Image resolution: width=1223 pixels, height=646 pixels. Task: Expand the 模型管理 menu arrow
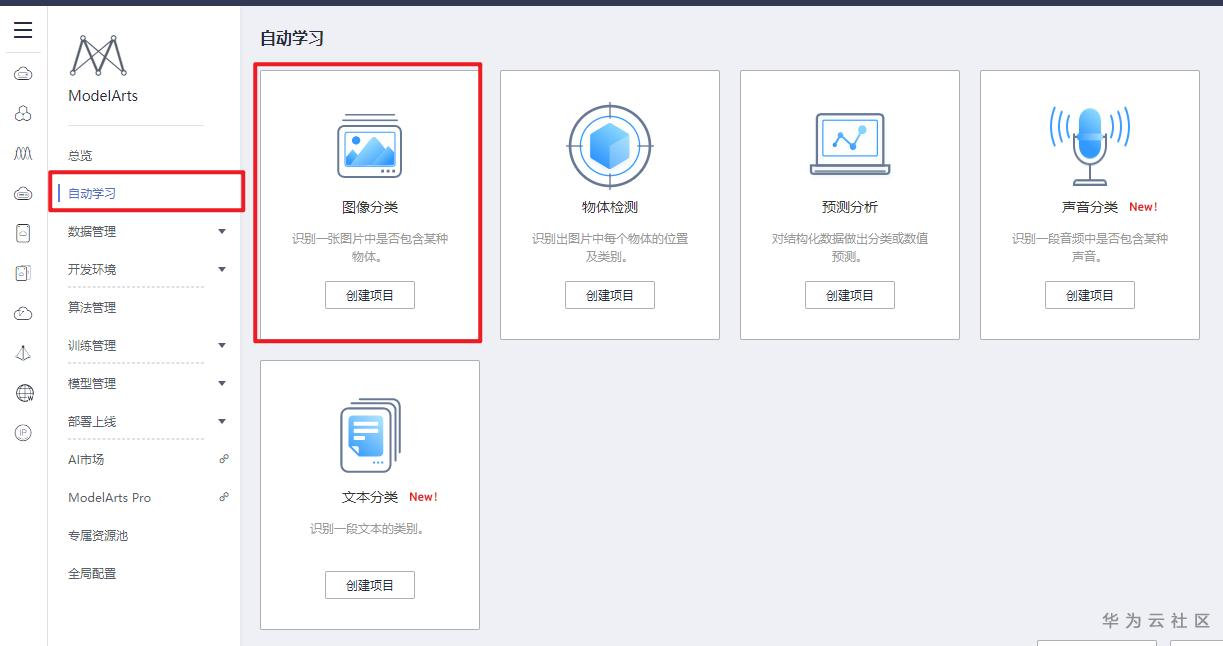(222, 383)
